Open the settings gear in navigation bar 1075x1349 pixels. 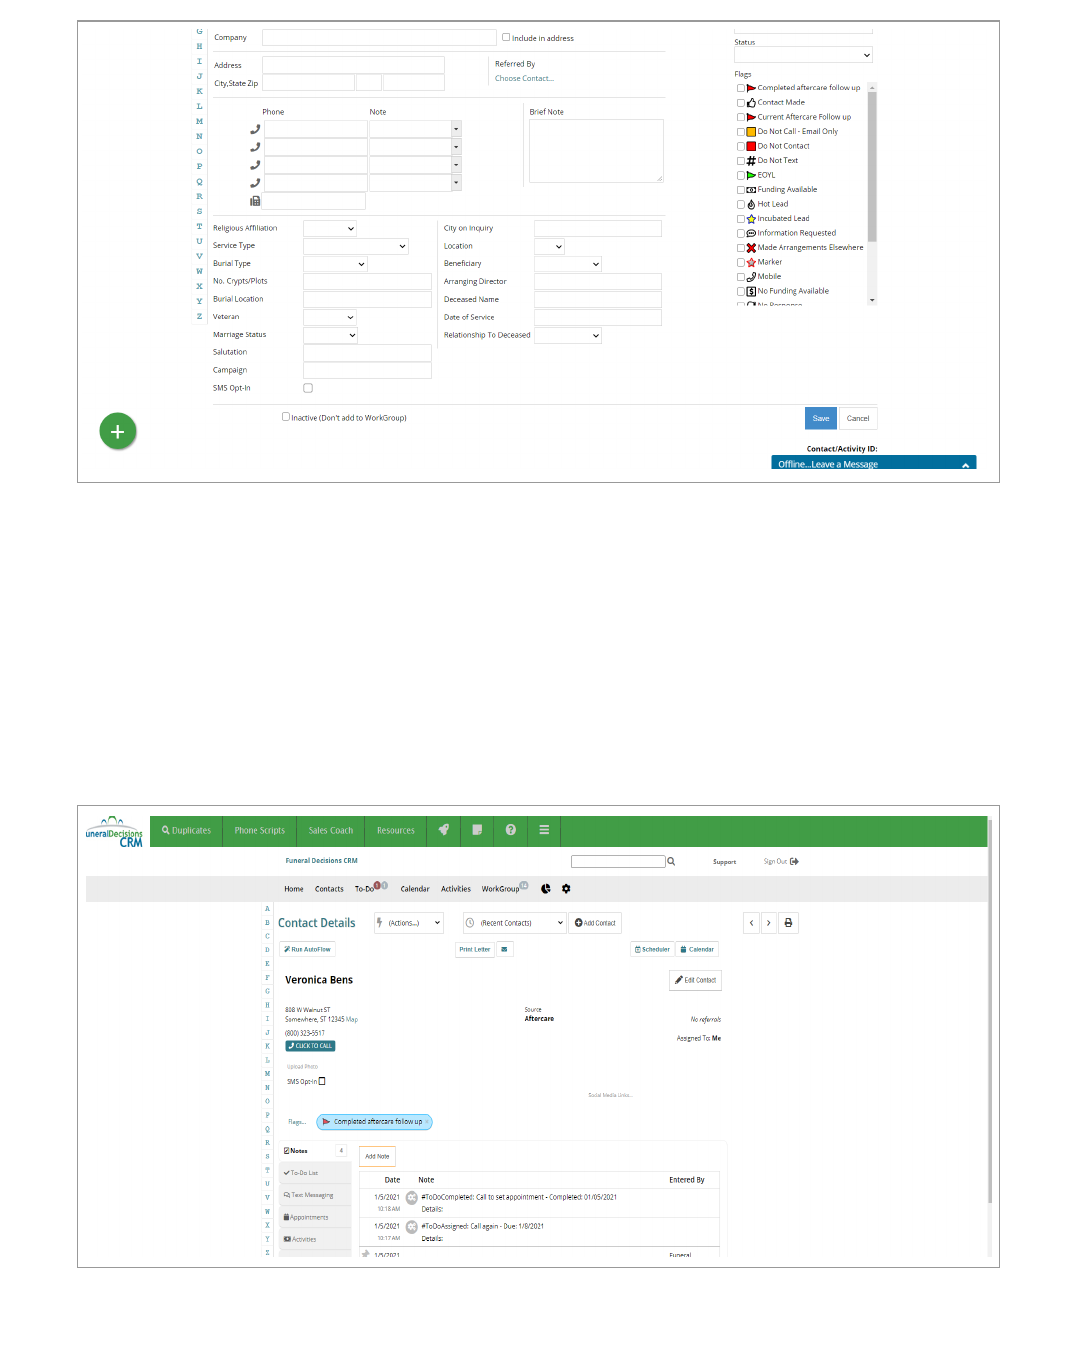566,889
